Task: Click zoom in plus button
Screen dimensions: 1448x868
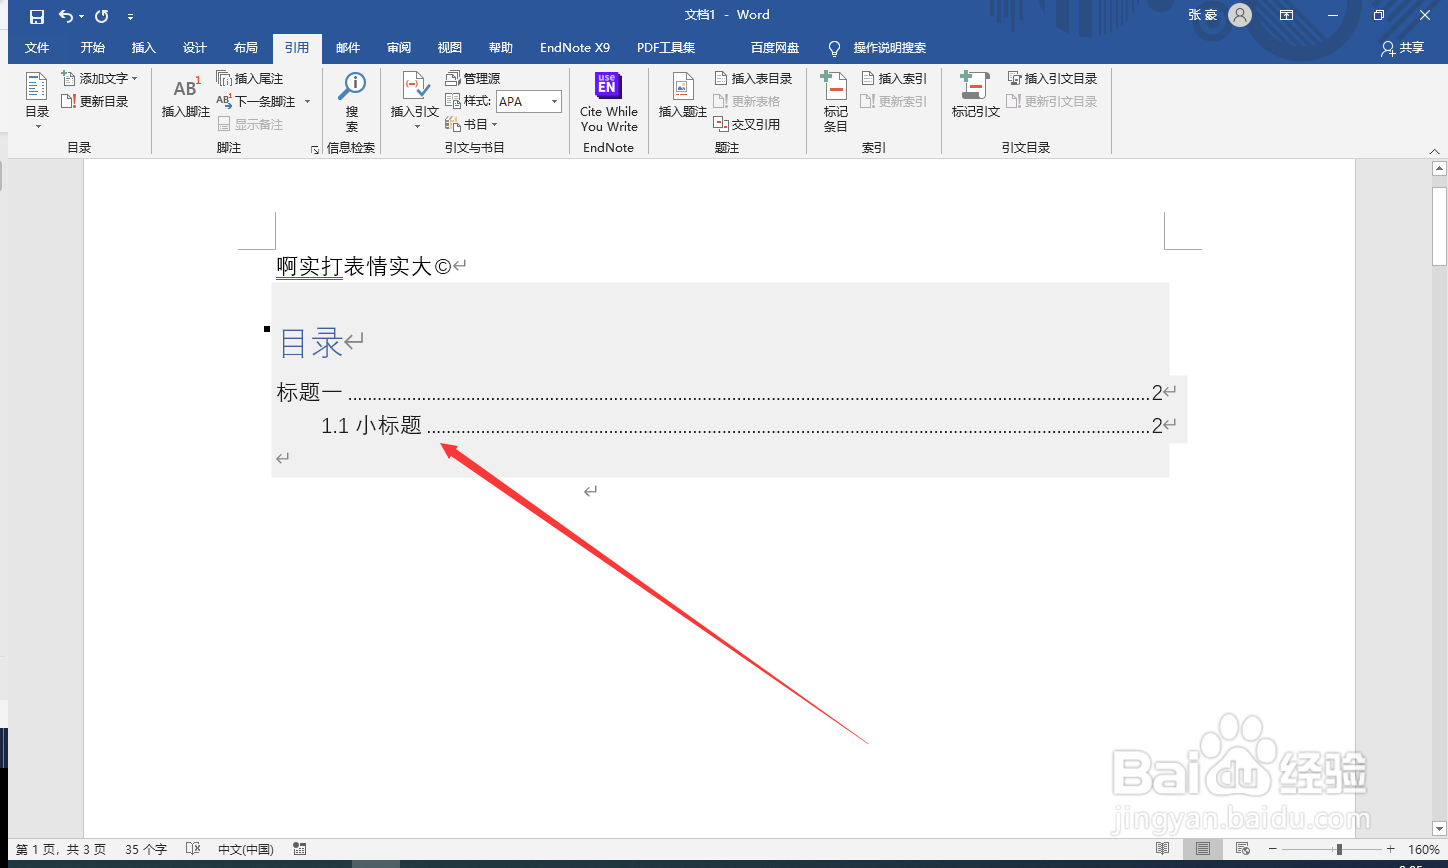Action: [1391, 849]
